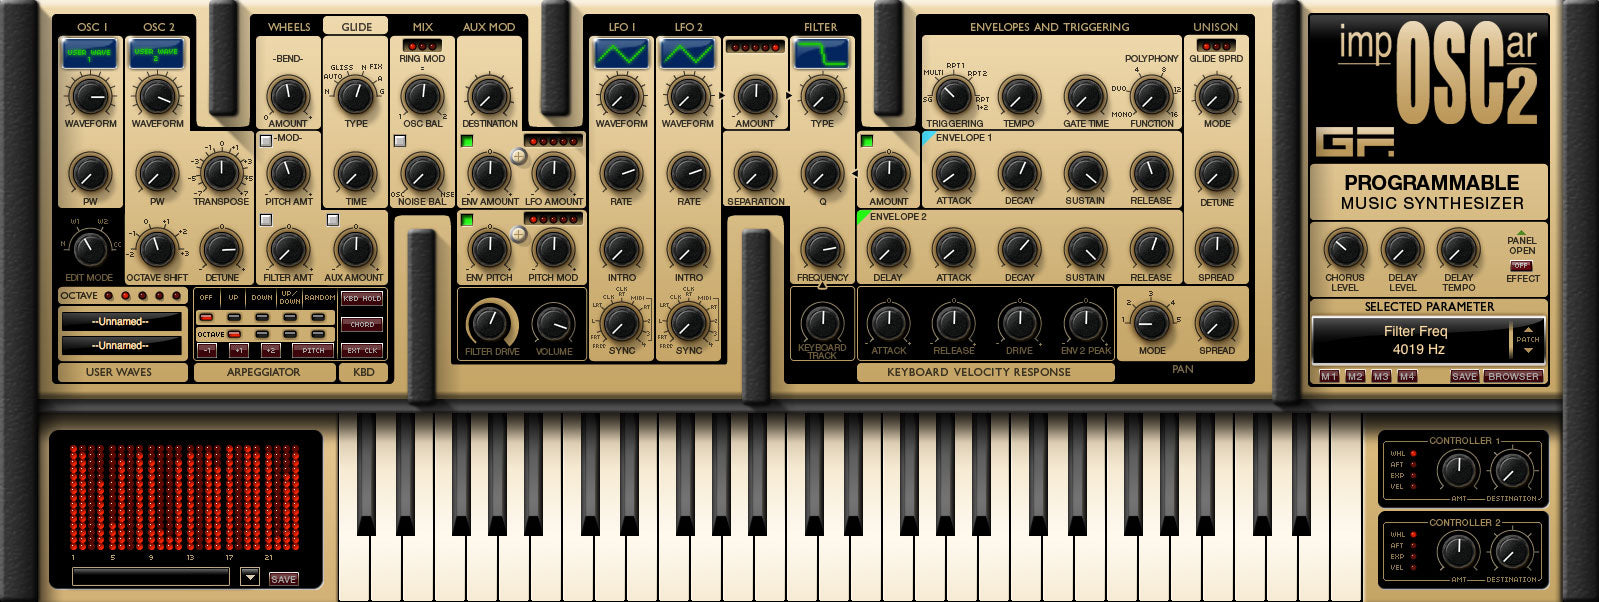Toggle the green Env Amount enable square
1599x602 pixels.
click(467, 141)
